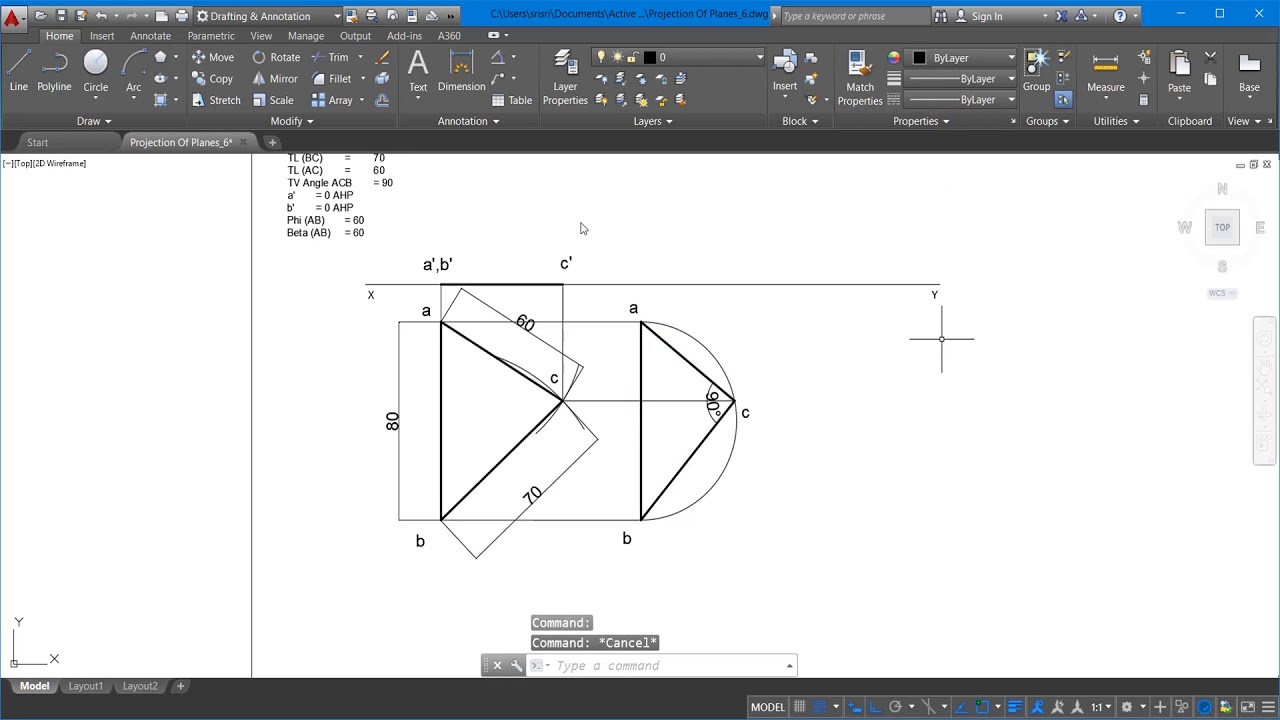Add a new drawing tab with plus
1280x720 pixels.
272,142
